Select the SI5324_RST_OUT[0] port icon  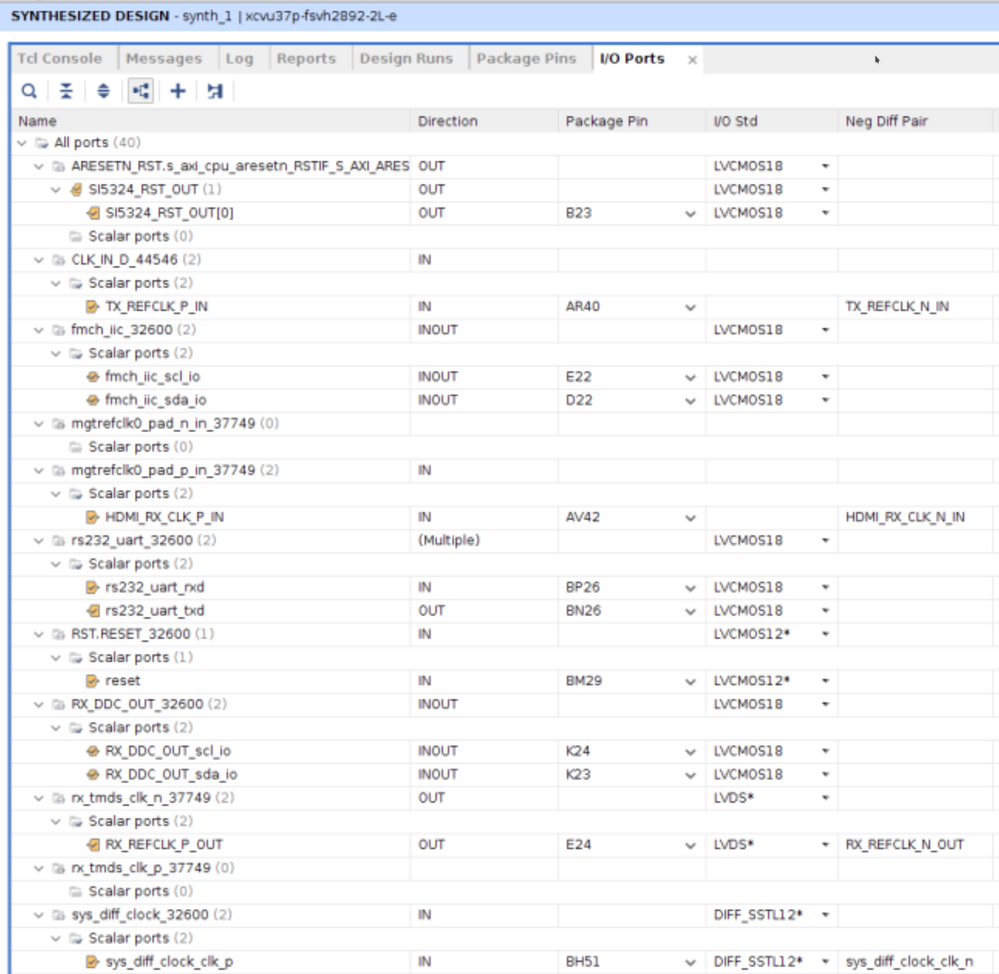(93, 213)
